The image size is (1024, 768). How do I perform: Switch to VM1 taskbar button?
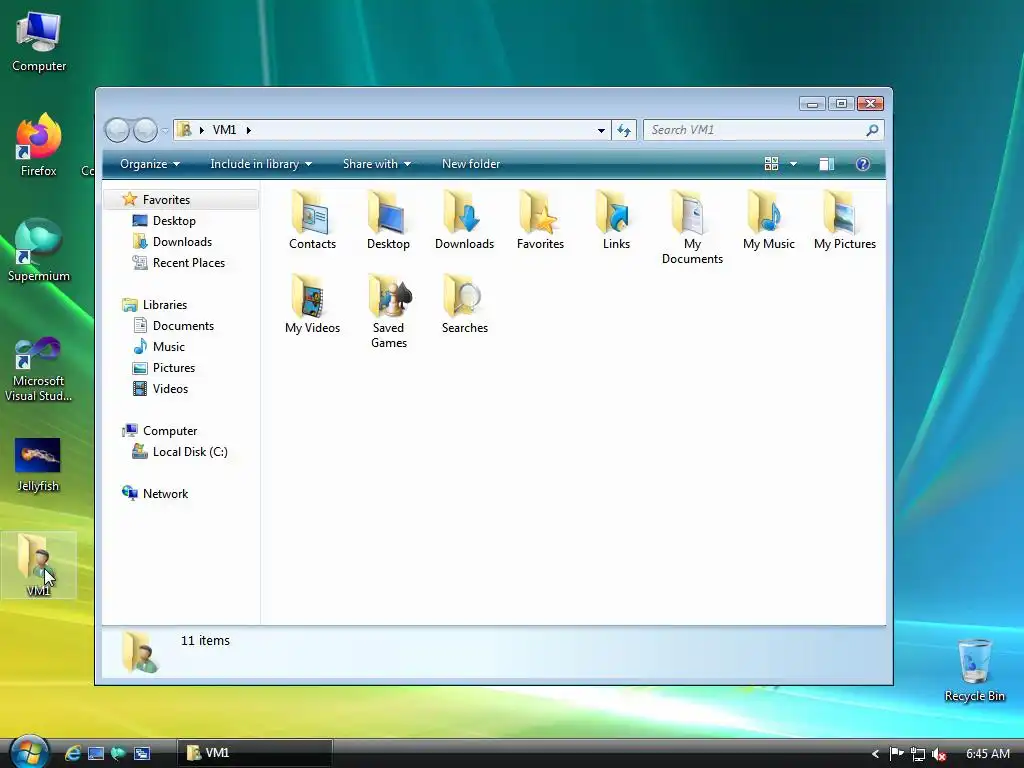point(254,753)
